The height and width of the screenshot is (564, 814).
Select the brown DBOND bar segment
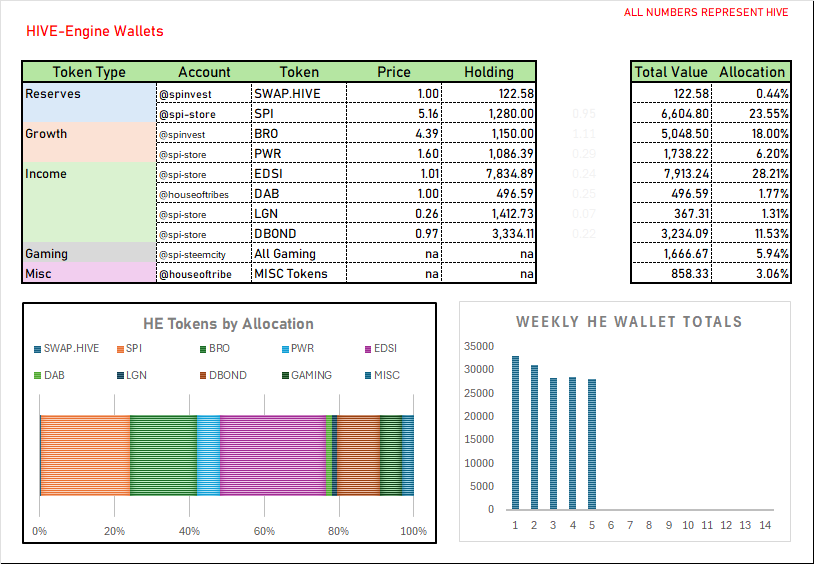(x=359, y=455)
